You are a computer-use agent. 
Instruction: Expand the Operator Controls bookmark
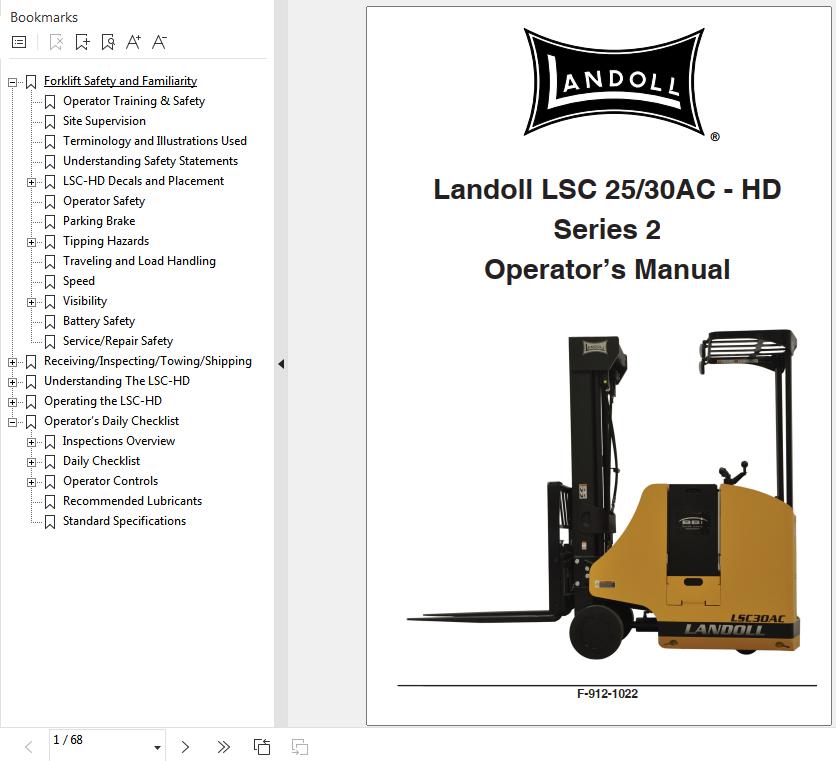(31, 482)
